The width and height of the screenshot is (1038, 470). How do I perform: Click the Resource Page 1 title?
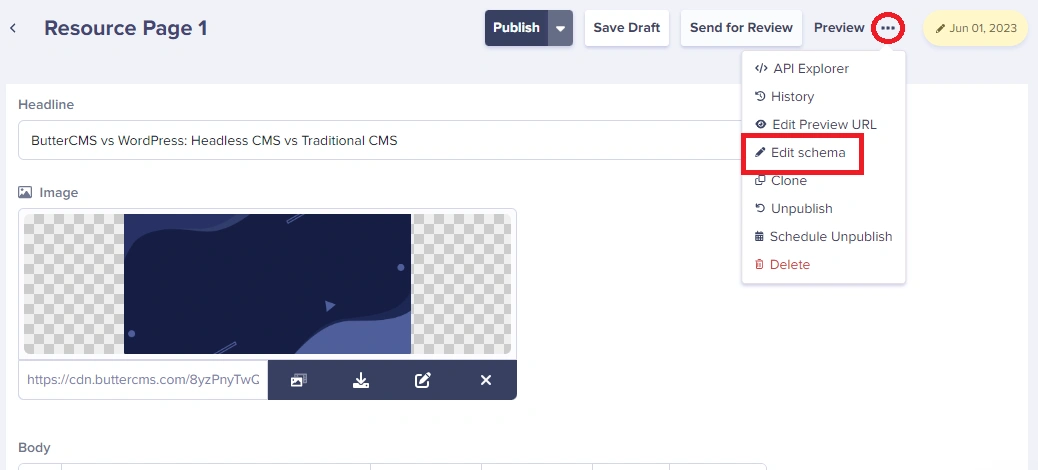(x=126, y=28)
